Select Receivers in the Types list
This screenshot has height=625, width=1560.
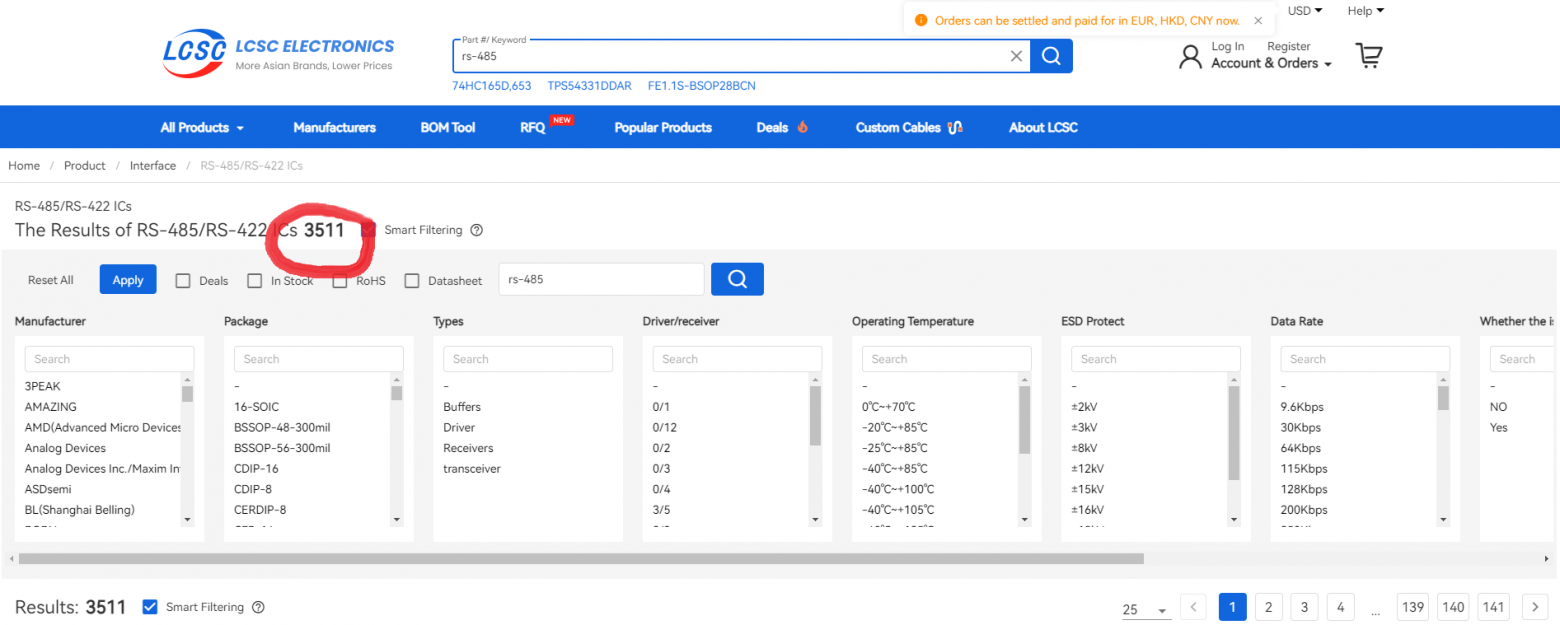click(x=469, y=448)
